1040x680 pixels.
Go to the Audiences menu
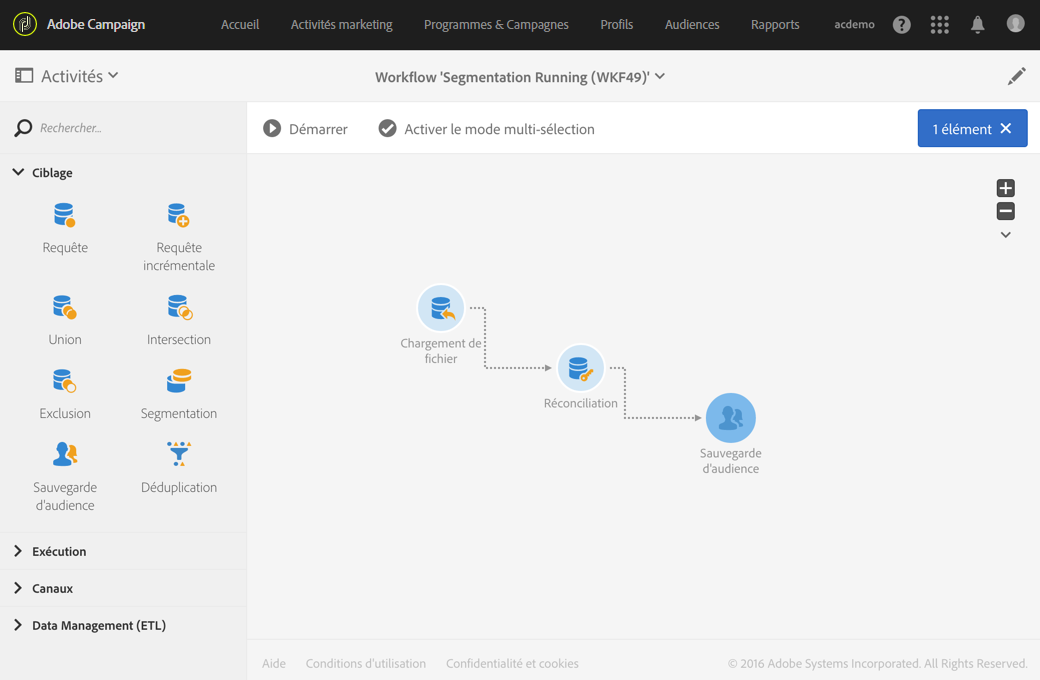692,25
